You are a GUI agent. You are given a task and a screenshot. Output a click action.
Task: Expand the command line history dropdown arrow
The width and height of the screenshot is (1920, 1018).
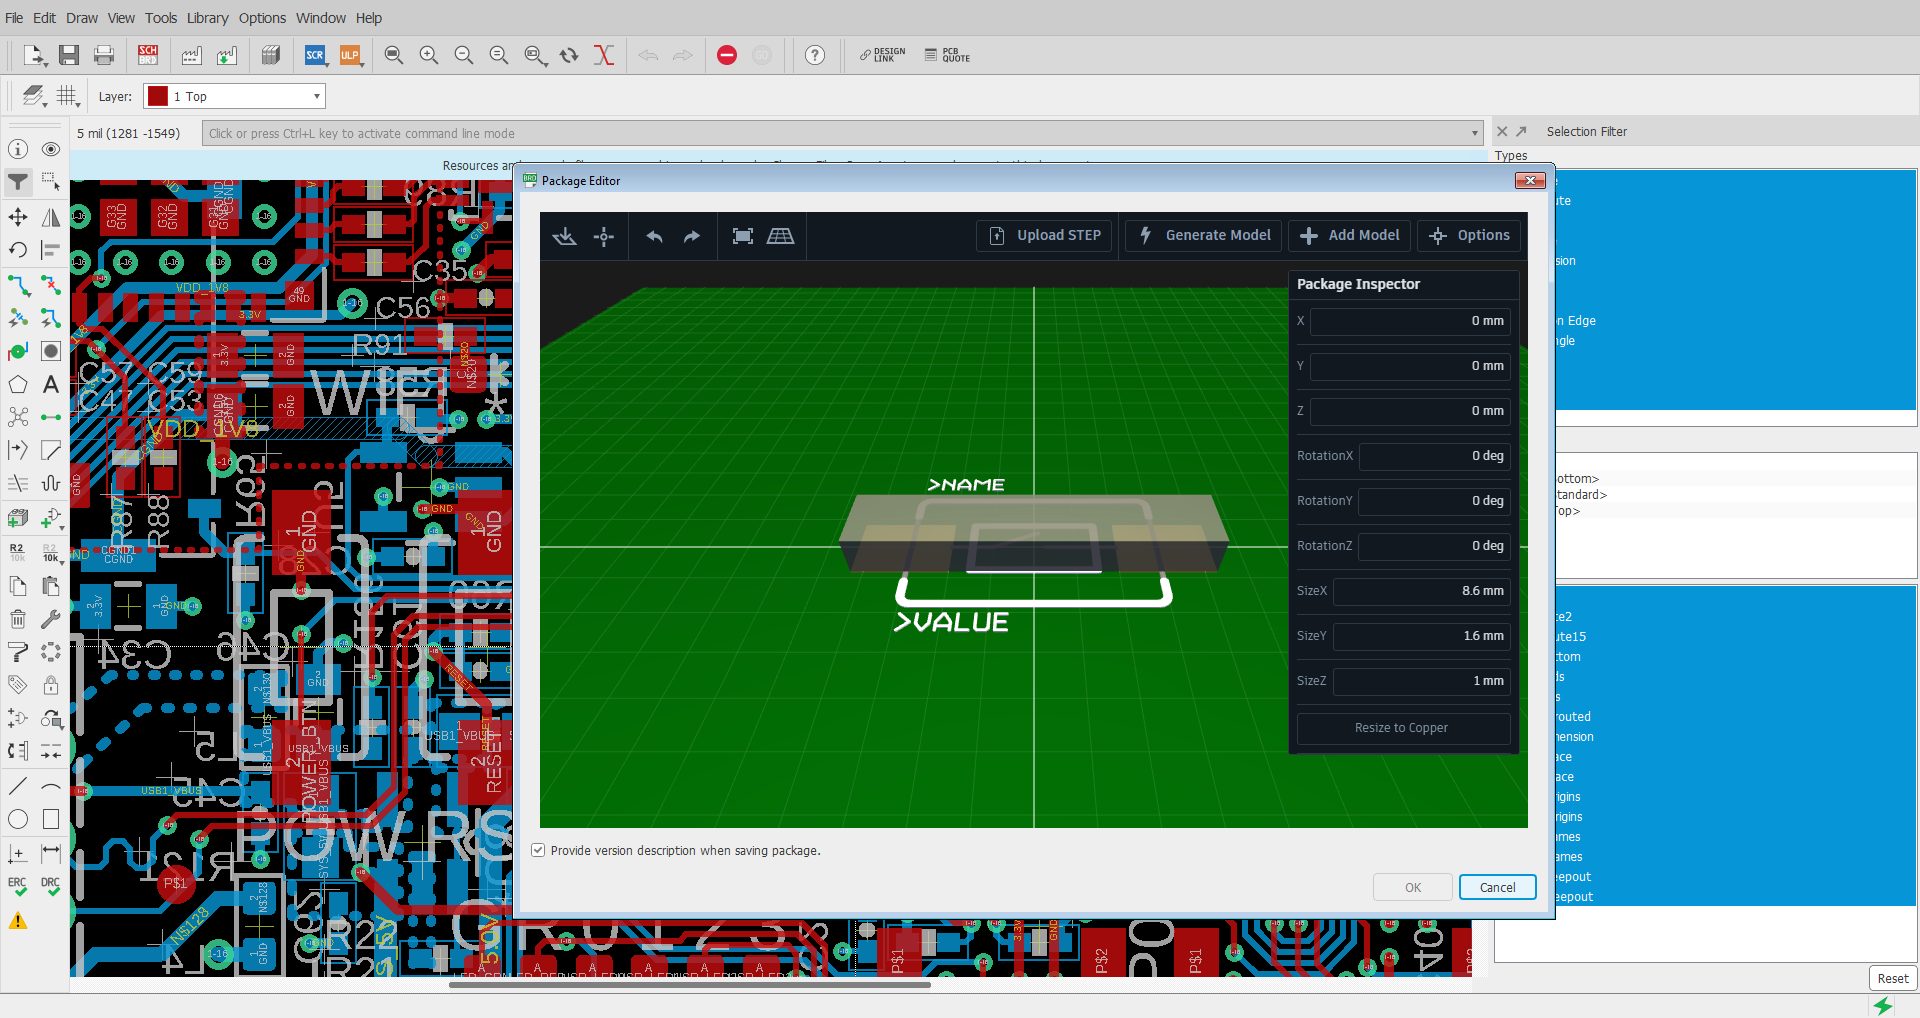point(1475,132)
